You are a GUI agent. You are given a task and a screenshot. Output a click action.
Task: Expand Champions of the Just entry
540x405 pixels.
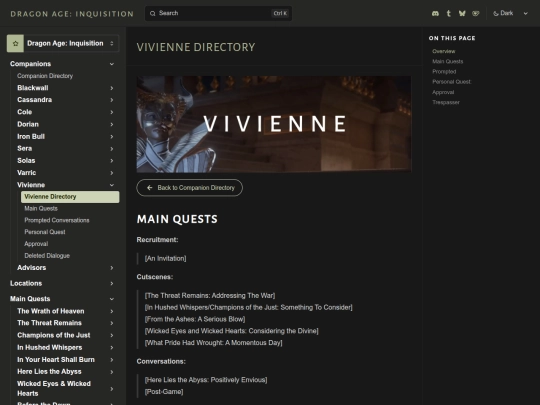[x=112, y=335]
